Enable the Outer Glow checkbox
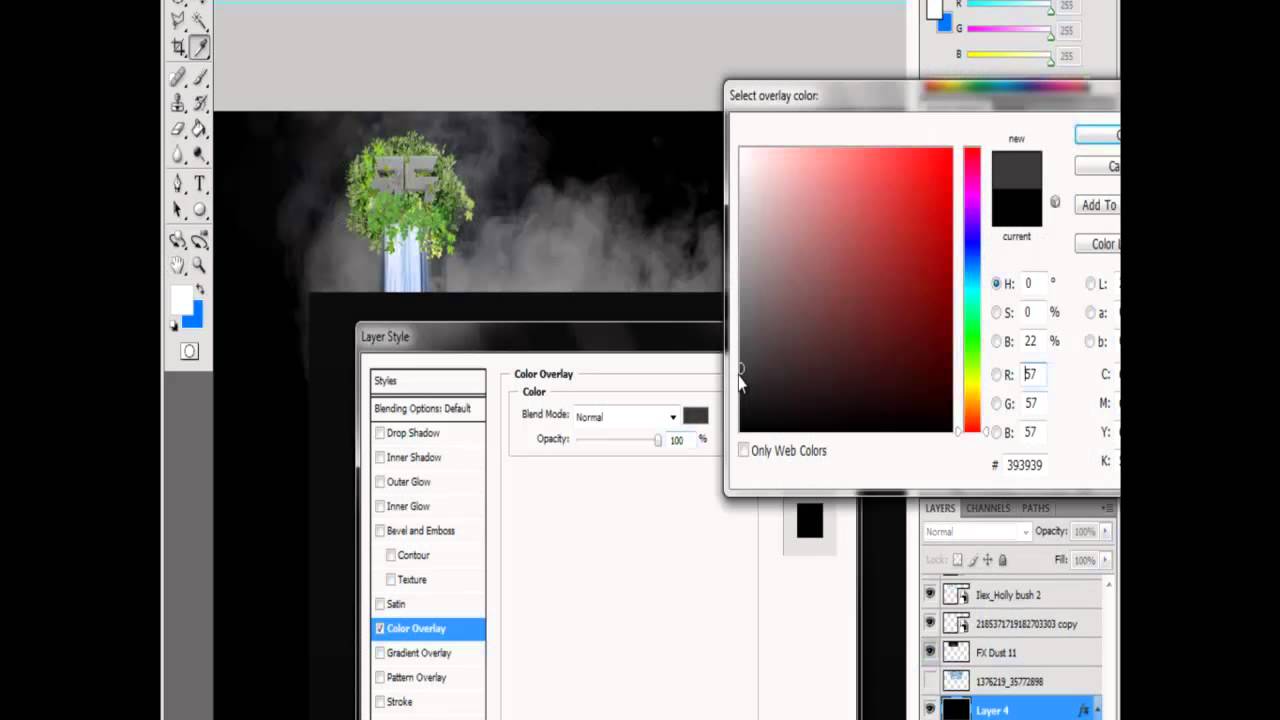This screenshot has width=1280, height=720. [380, 482]
